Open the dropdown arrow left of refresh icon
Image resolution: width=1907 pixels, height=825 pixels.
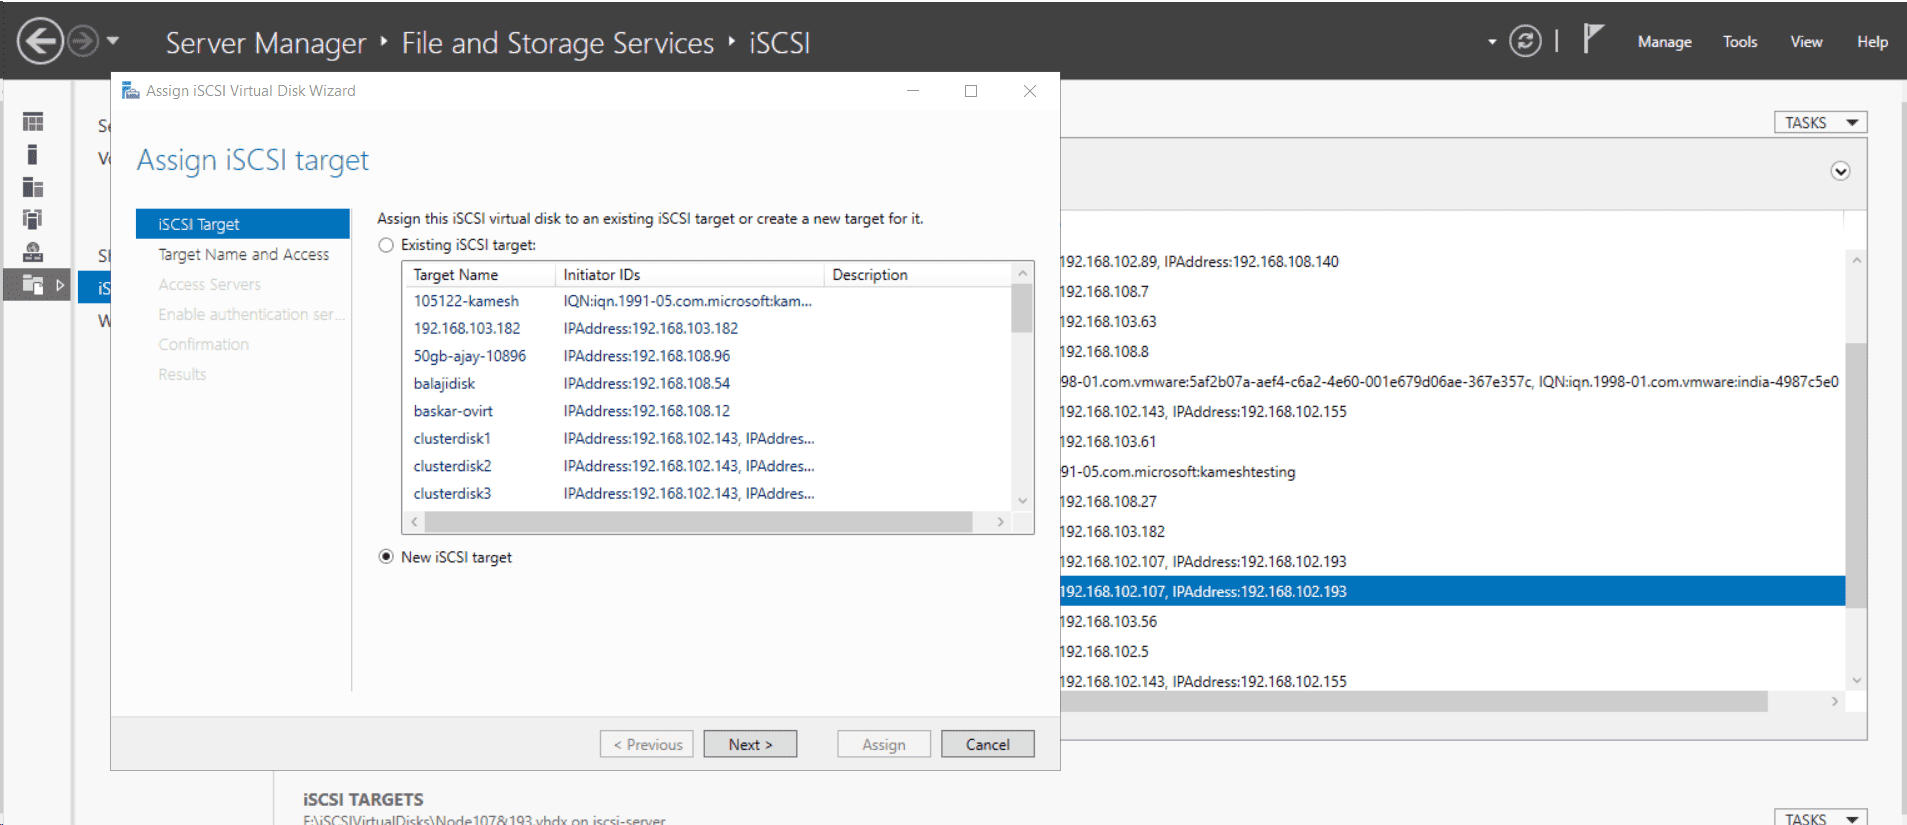pos(1492,42)
